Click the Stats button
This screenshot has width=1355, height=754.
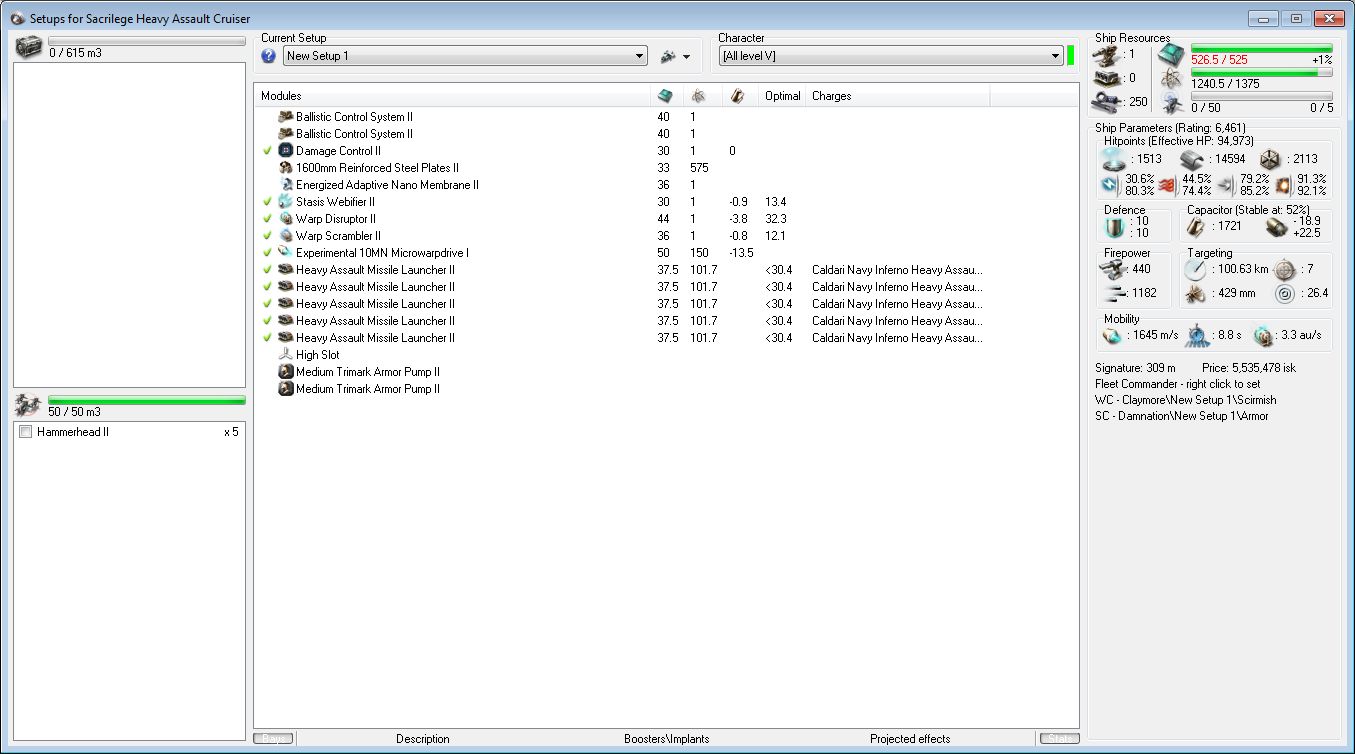(1059, 739)
